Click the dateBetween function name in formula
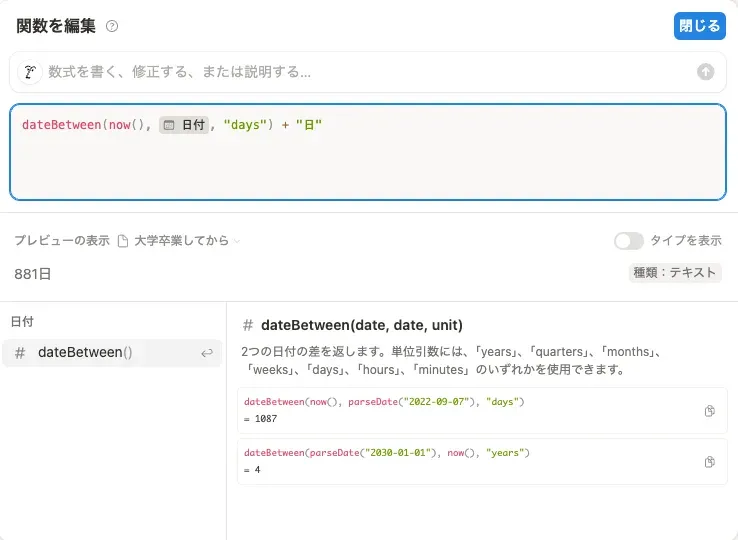 [62, 125]
